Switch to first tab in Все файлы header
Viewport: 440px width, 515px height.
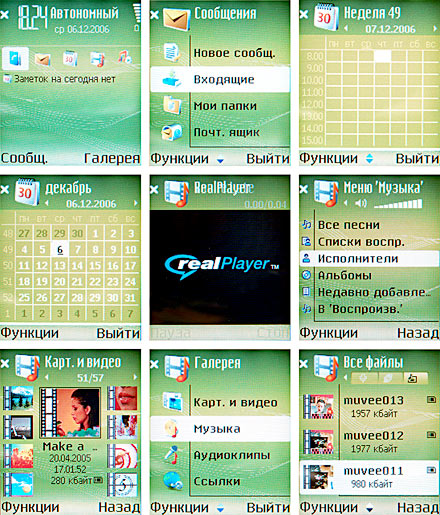click(x=364, y=378)
